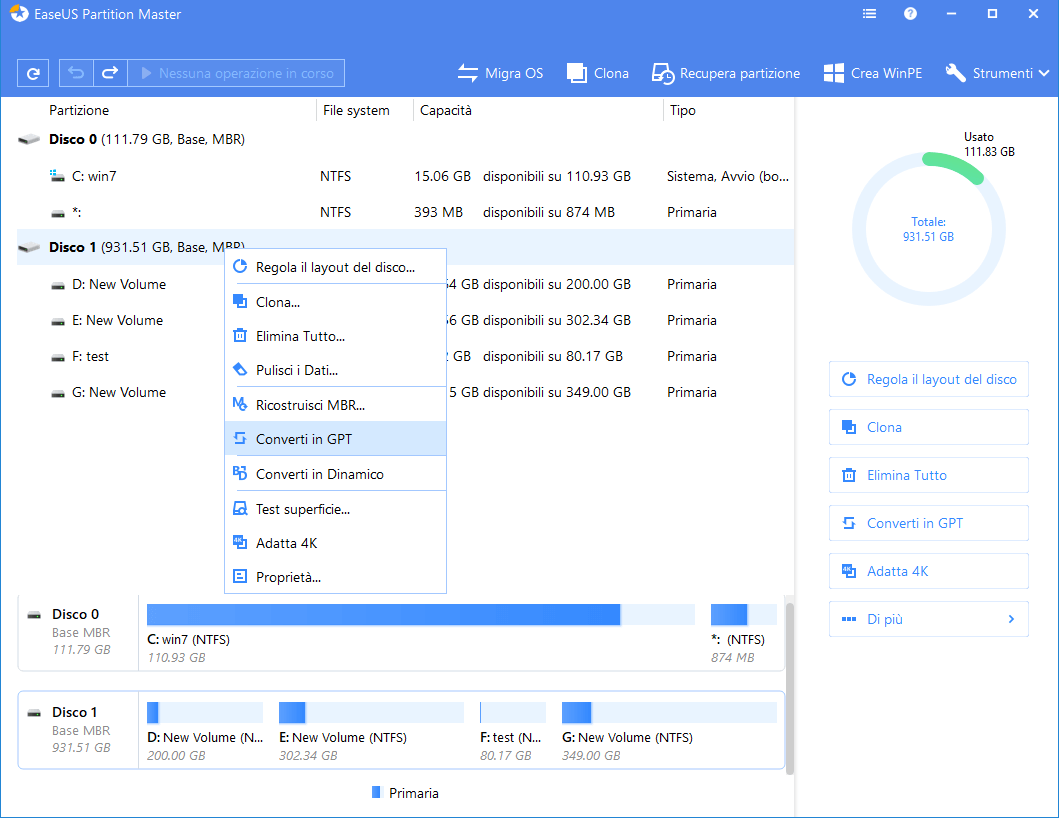The width and height of the screenshot is (1059, 818).
Task: Choose Converti in Dinamico from context menu
Action: [x=335, y=474]
